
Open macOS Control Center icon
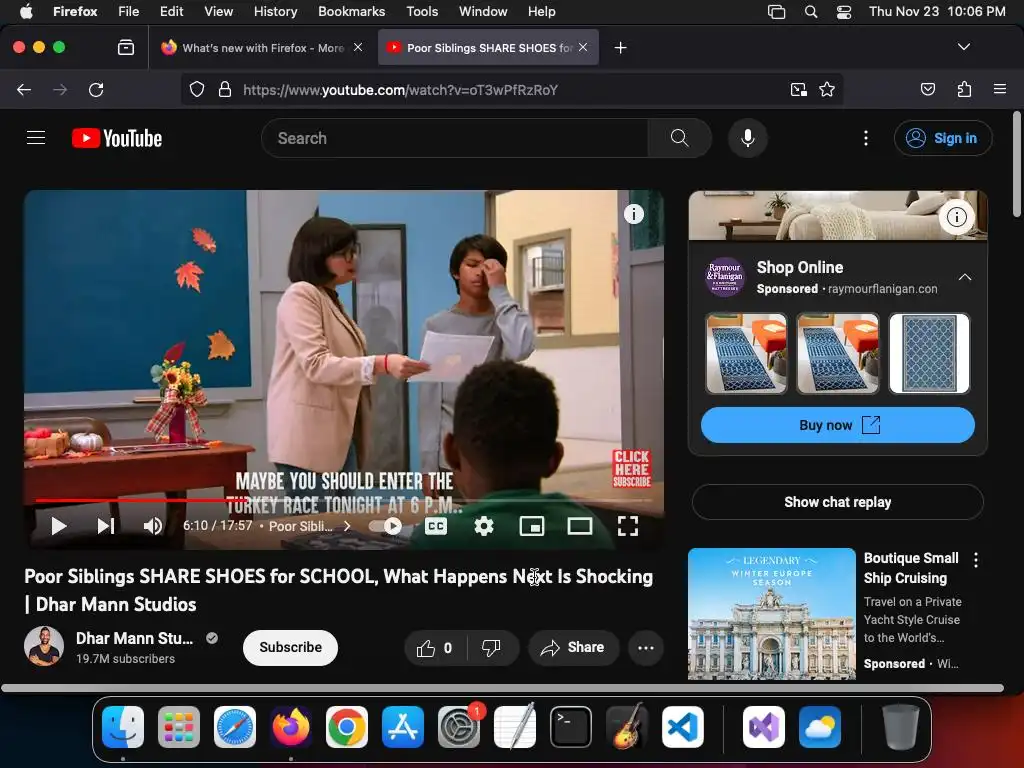pyautogui.click(x=844, y=11)
